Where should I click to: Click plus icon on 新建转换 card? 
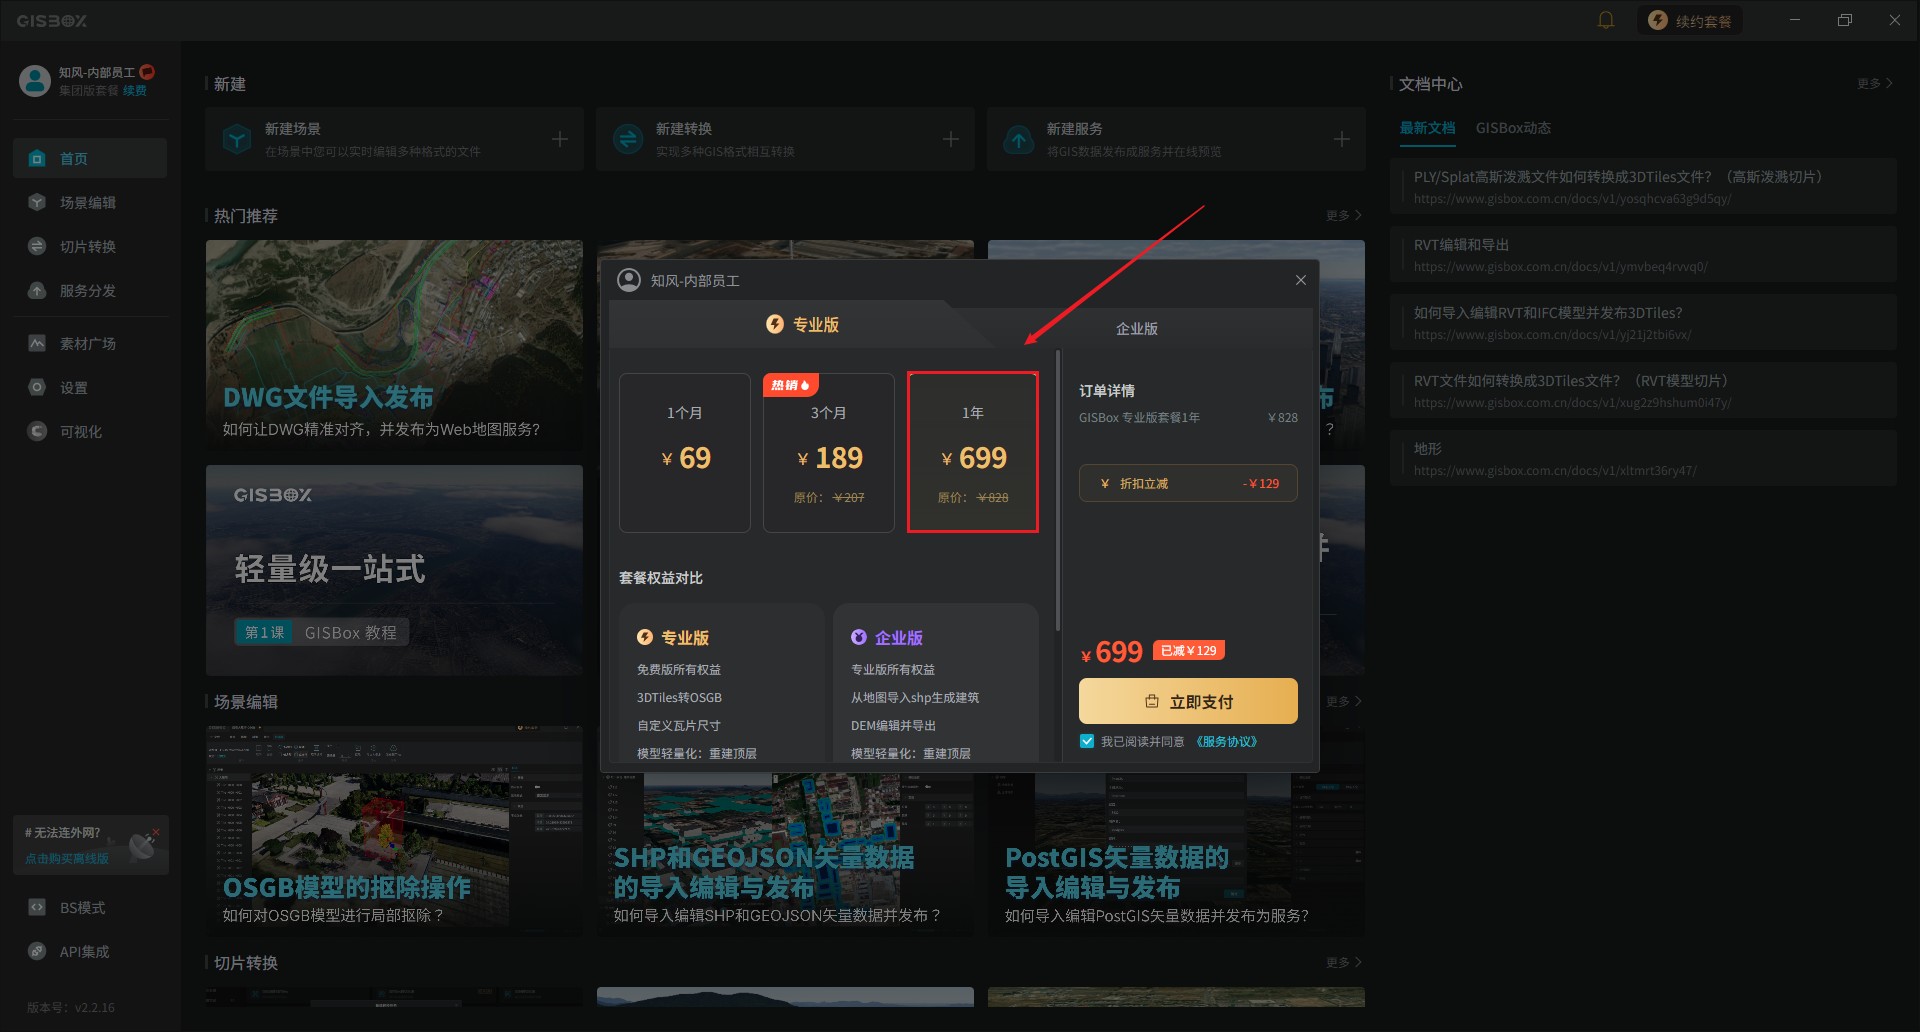tap(951, 139)
